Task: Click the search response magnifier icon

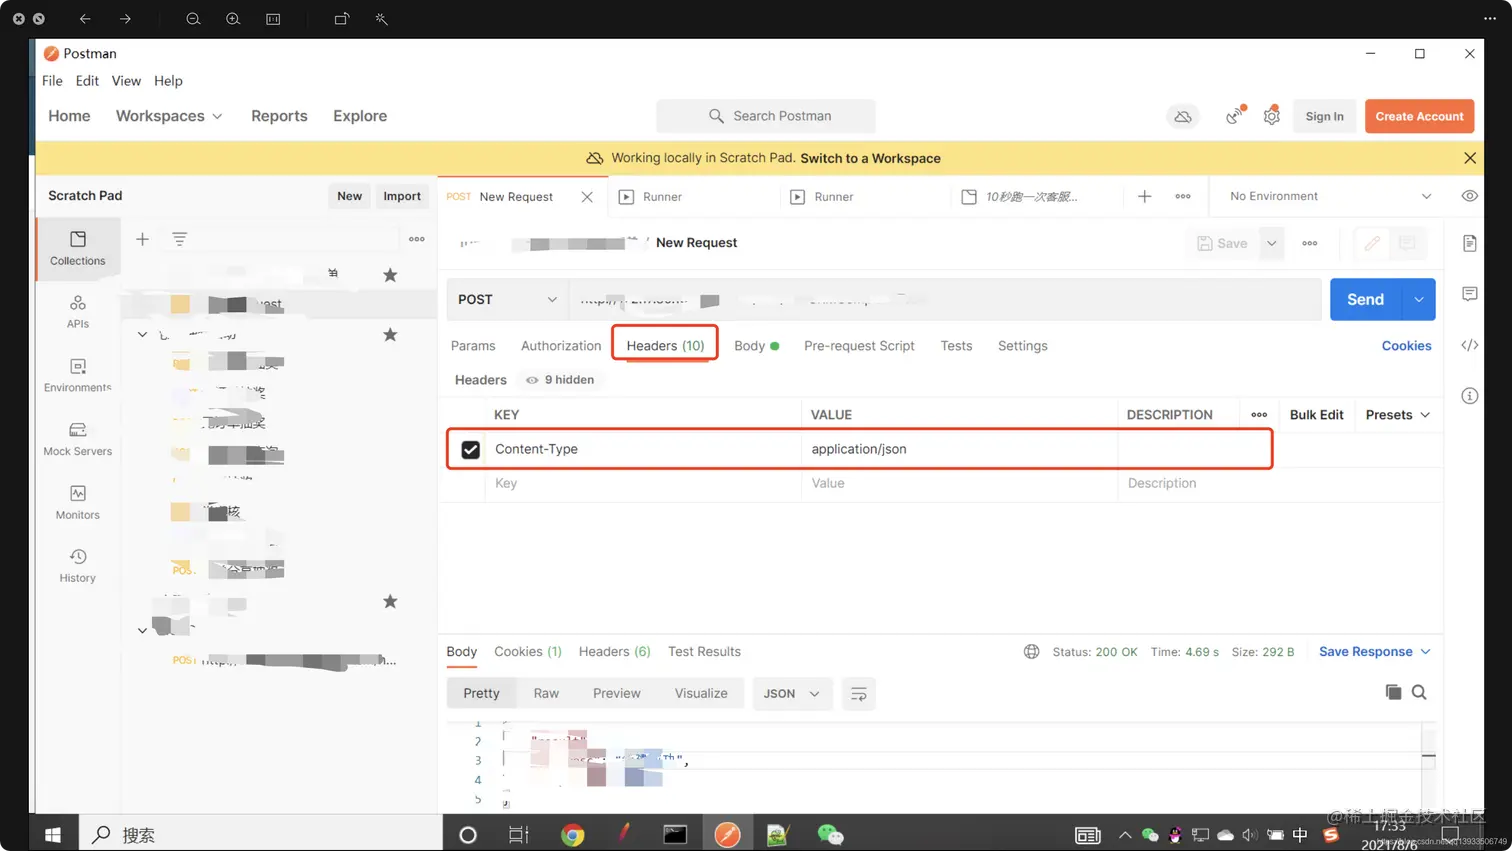Action: [1419, 692]
